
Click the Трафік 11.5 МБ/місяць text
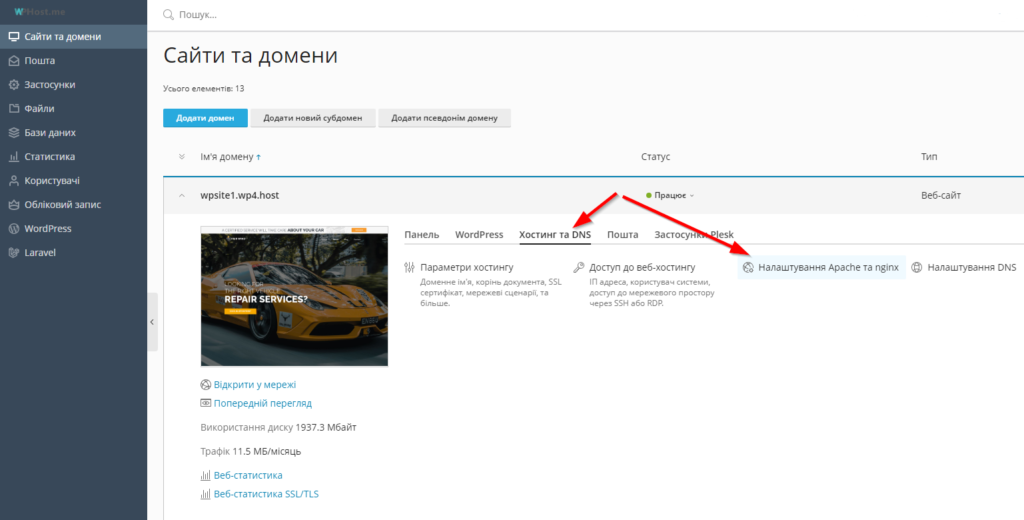click(x=251, y=451)
